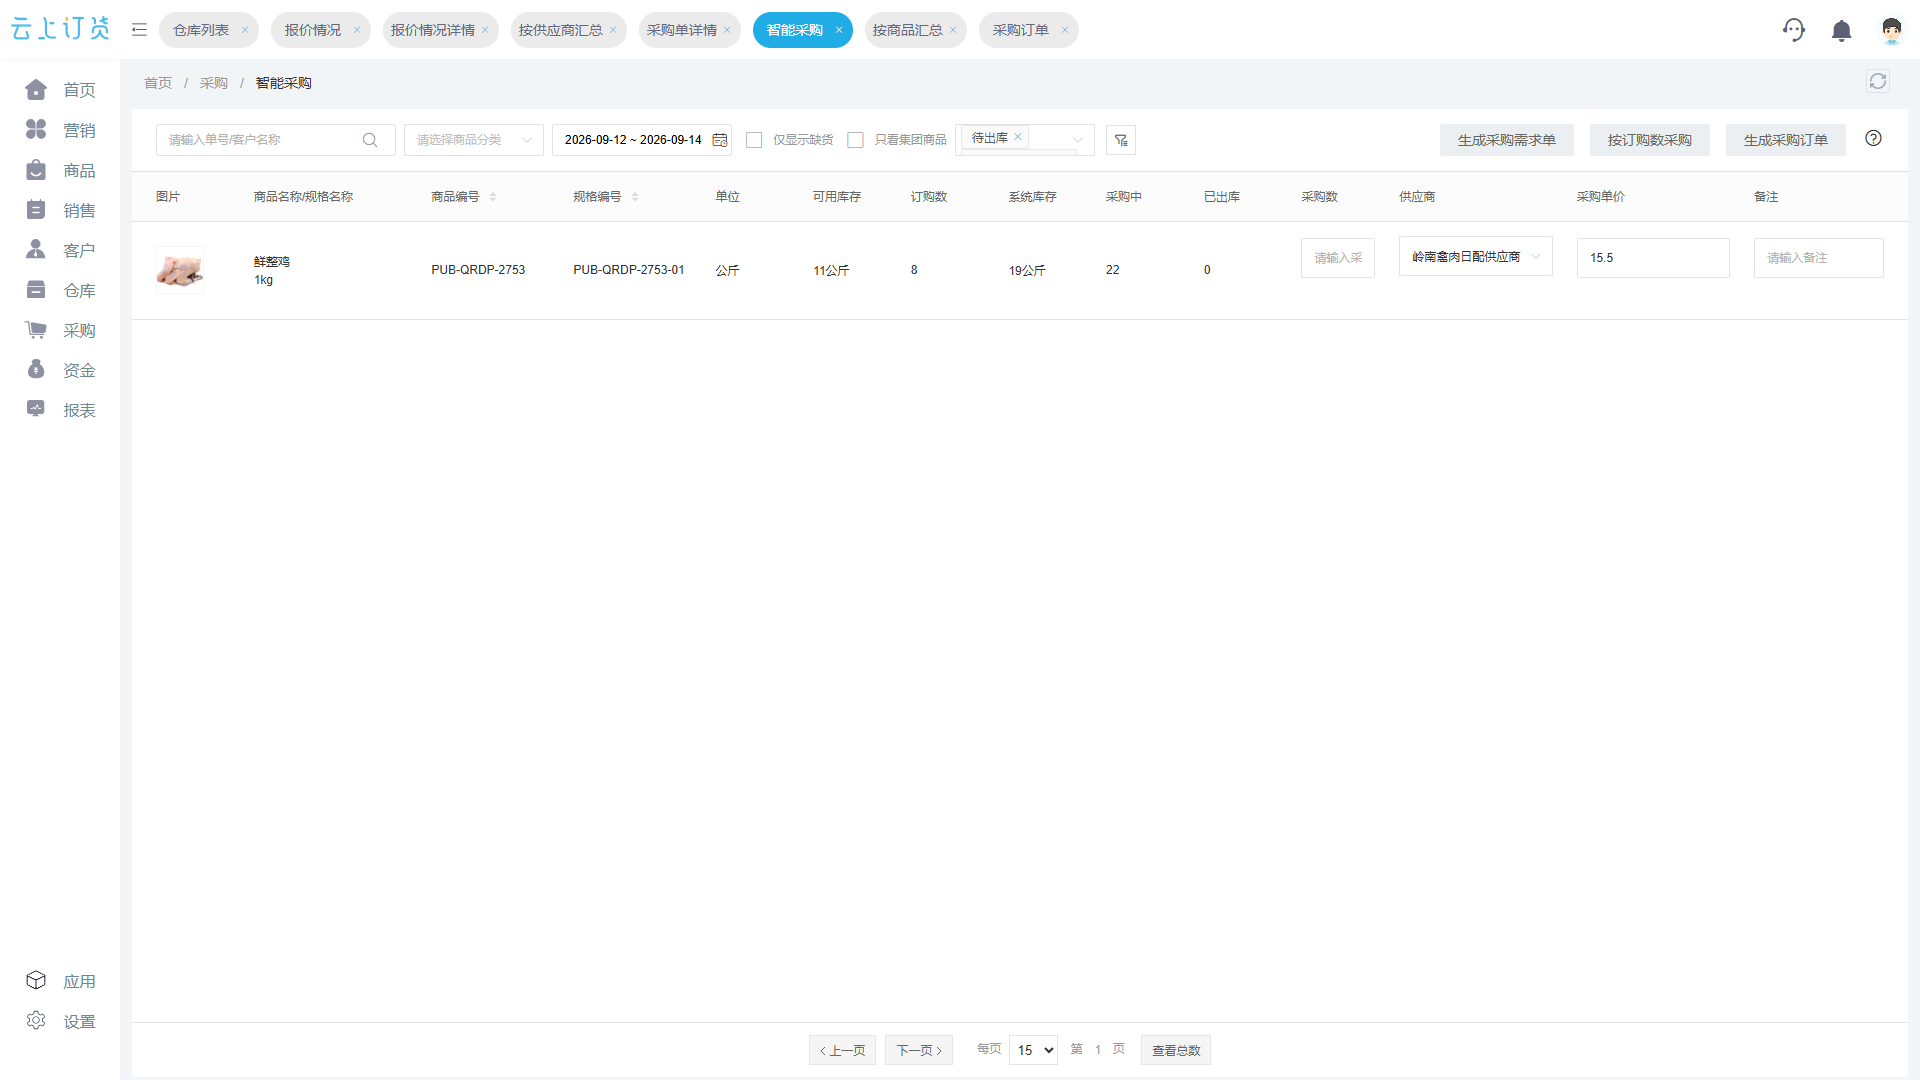This screenshot has width=1920, height=1080.
Task: Switch to 按供应商汇总 tab
Action: pos(561,30)
